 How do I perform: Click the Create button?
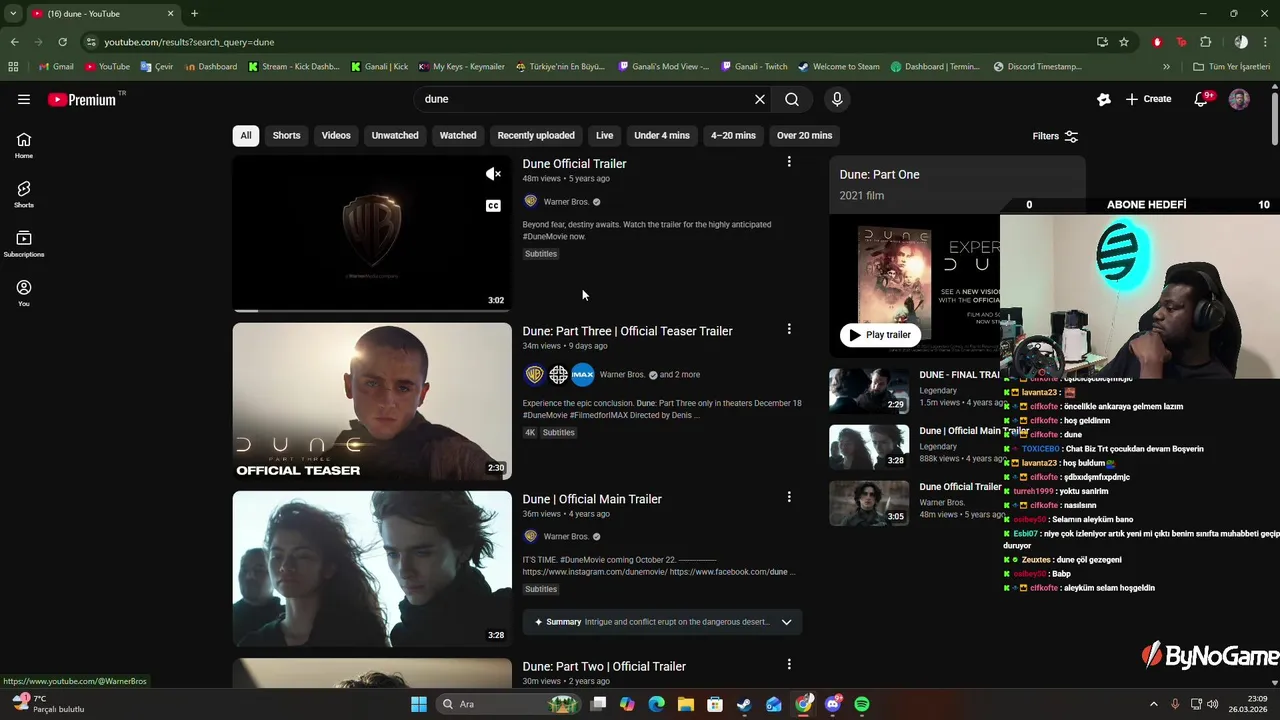tap(1148, 99)
